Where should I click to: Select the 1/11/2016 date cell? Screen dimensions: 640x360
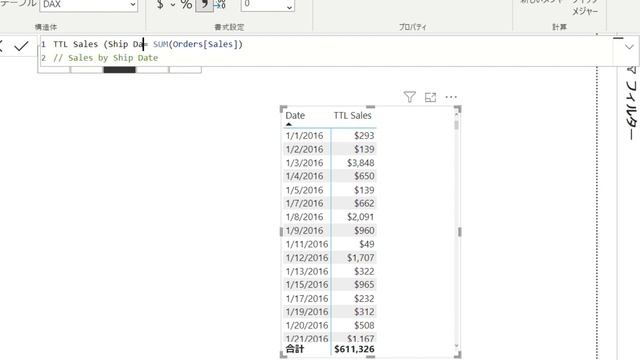point(307,244)
